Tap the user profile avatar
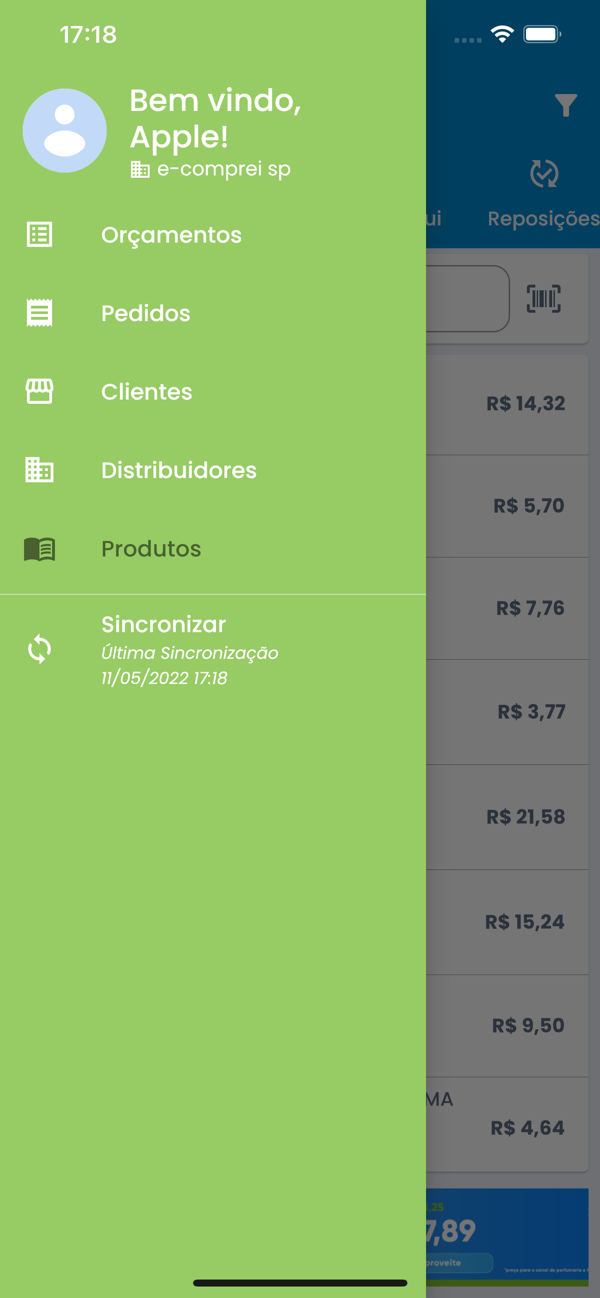600x1298 pixels. pyautogui.click(x=65, y=131)
